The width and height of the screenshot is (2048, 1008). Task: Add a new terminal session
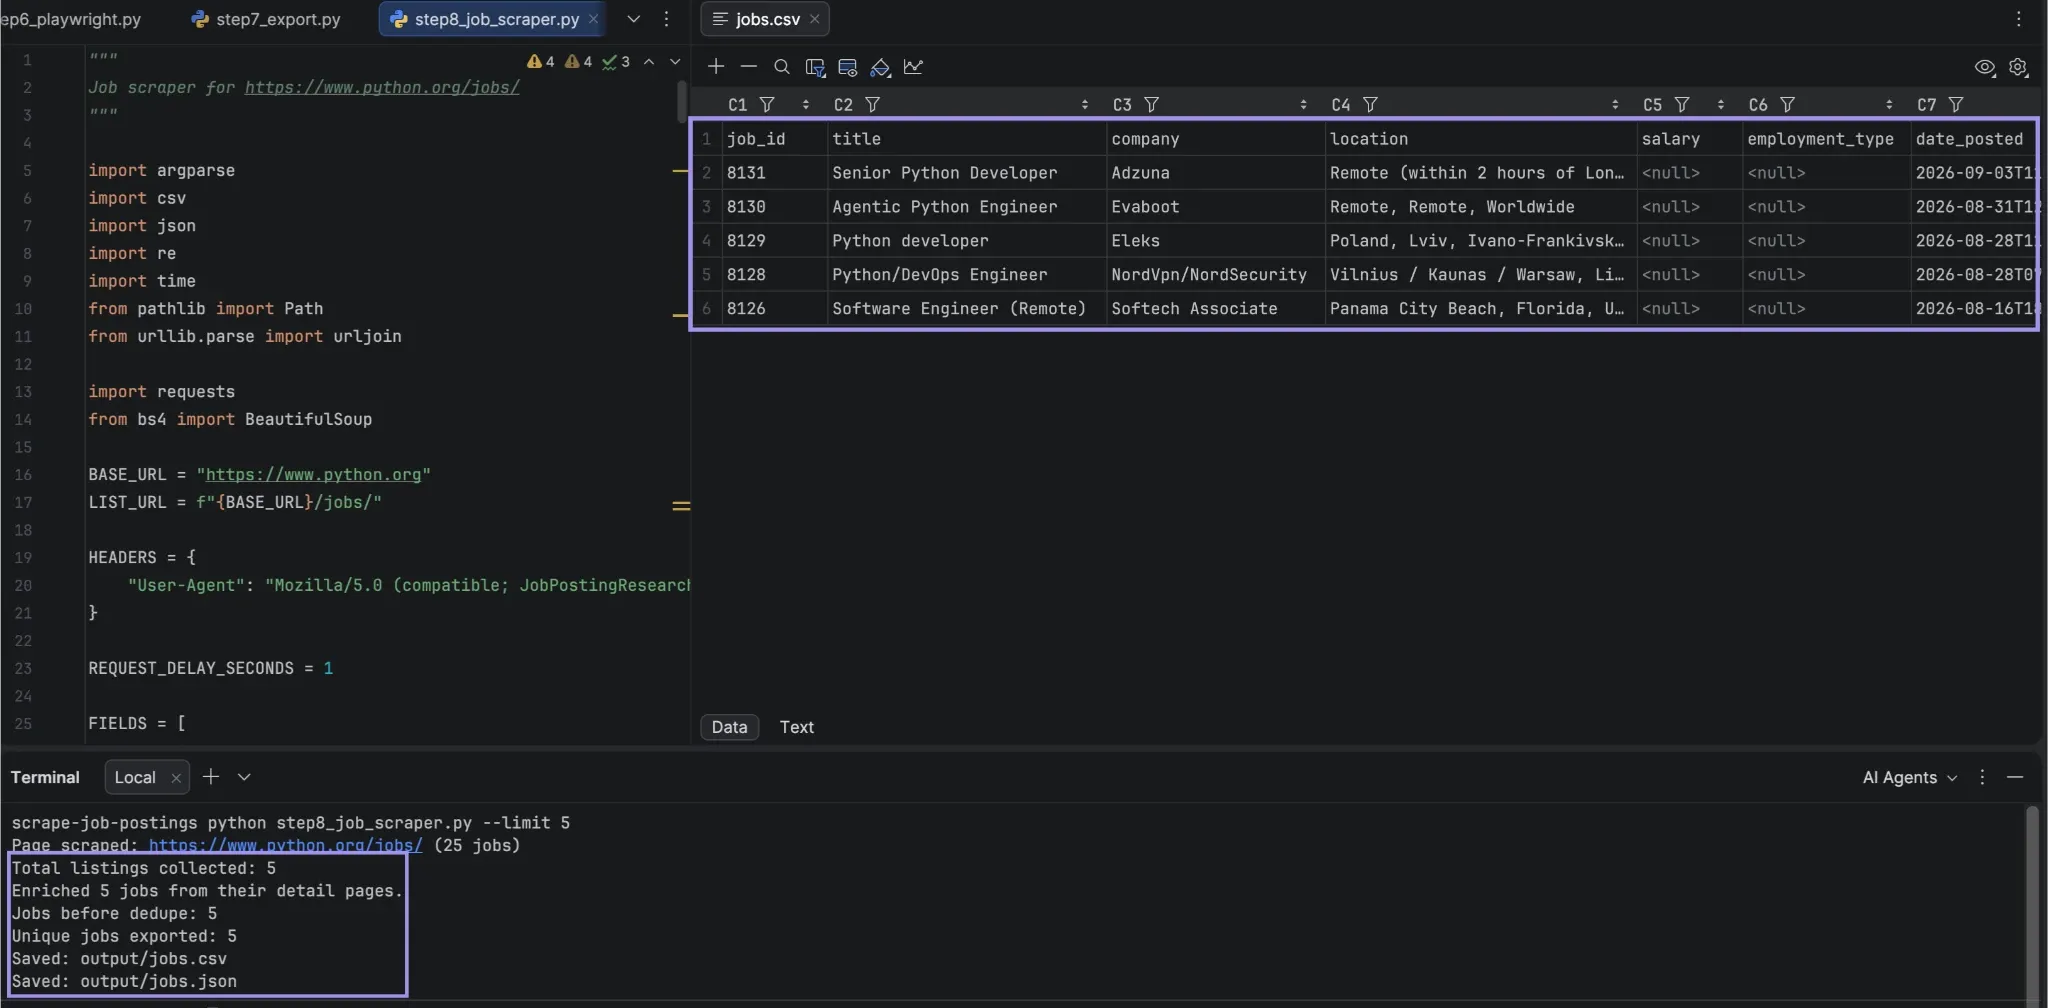coord(211,777)
